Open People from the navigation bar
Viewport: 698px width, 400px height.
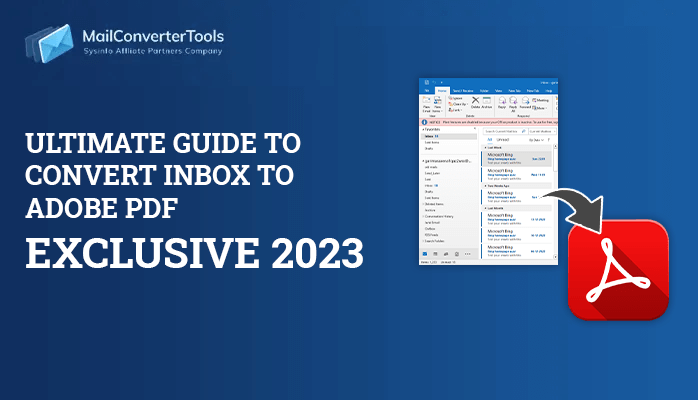pos(446,254)
